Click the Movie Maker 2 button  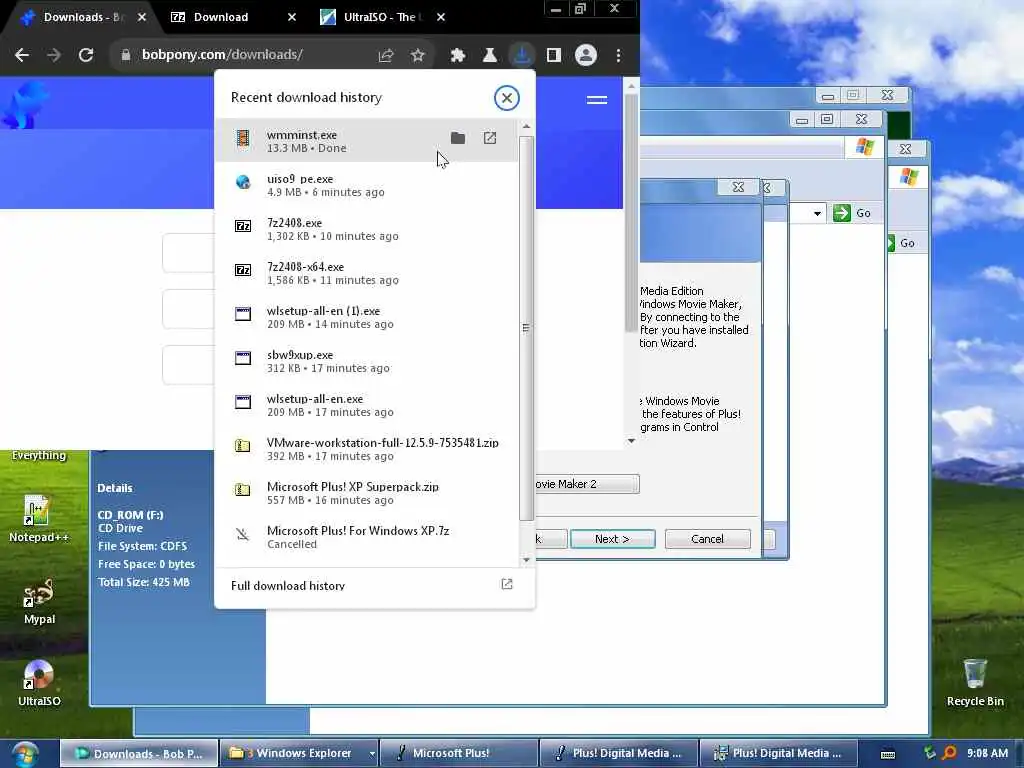(586, 484)
